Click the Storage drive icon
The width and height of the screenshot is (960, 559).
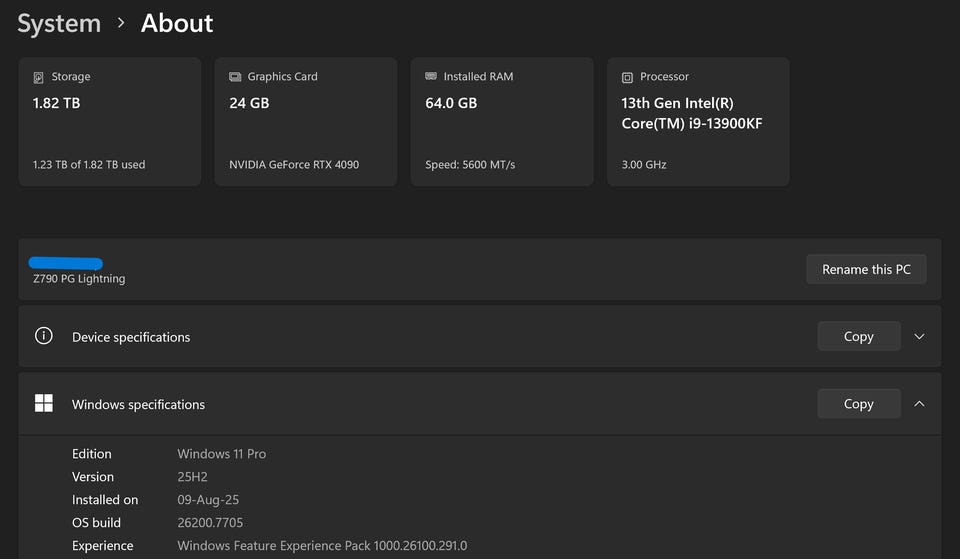(39, 77)
